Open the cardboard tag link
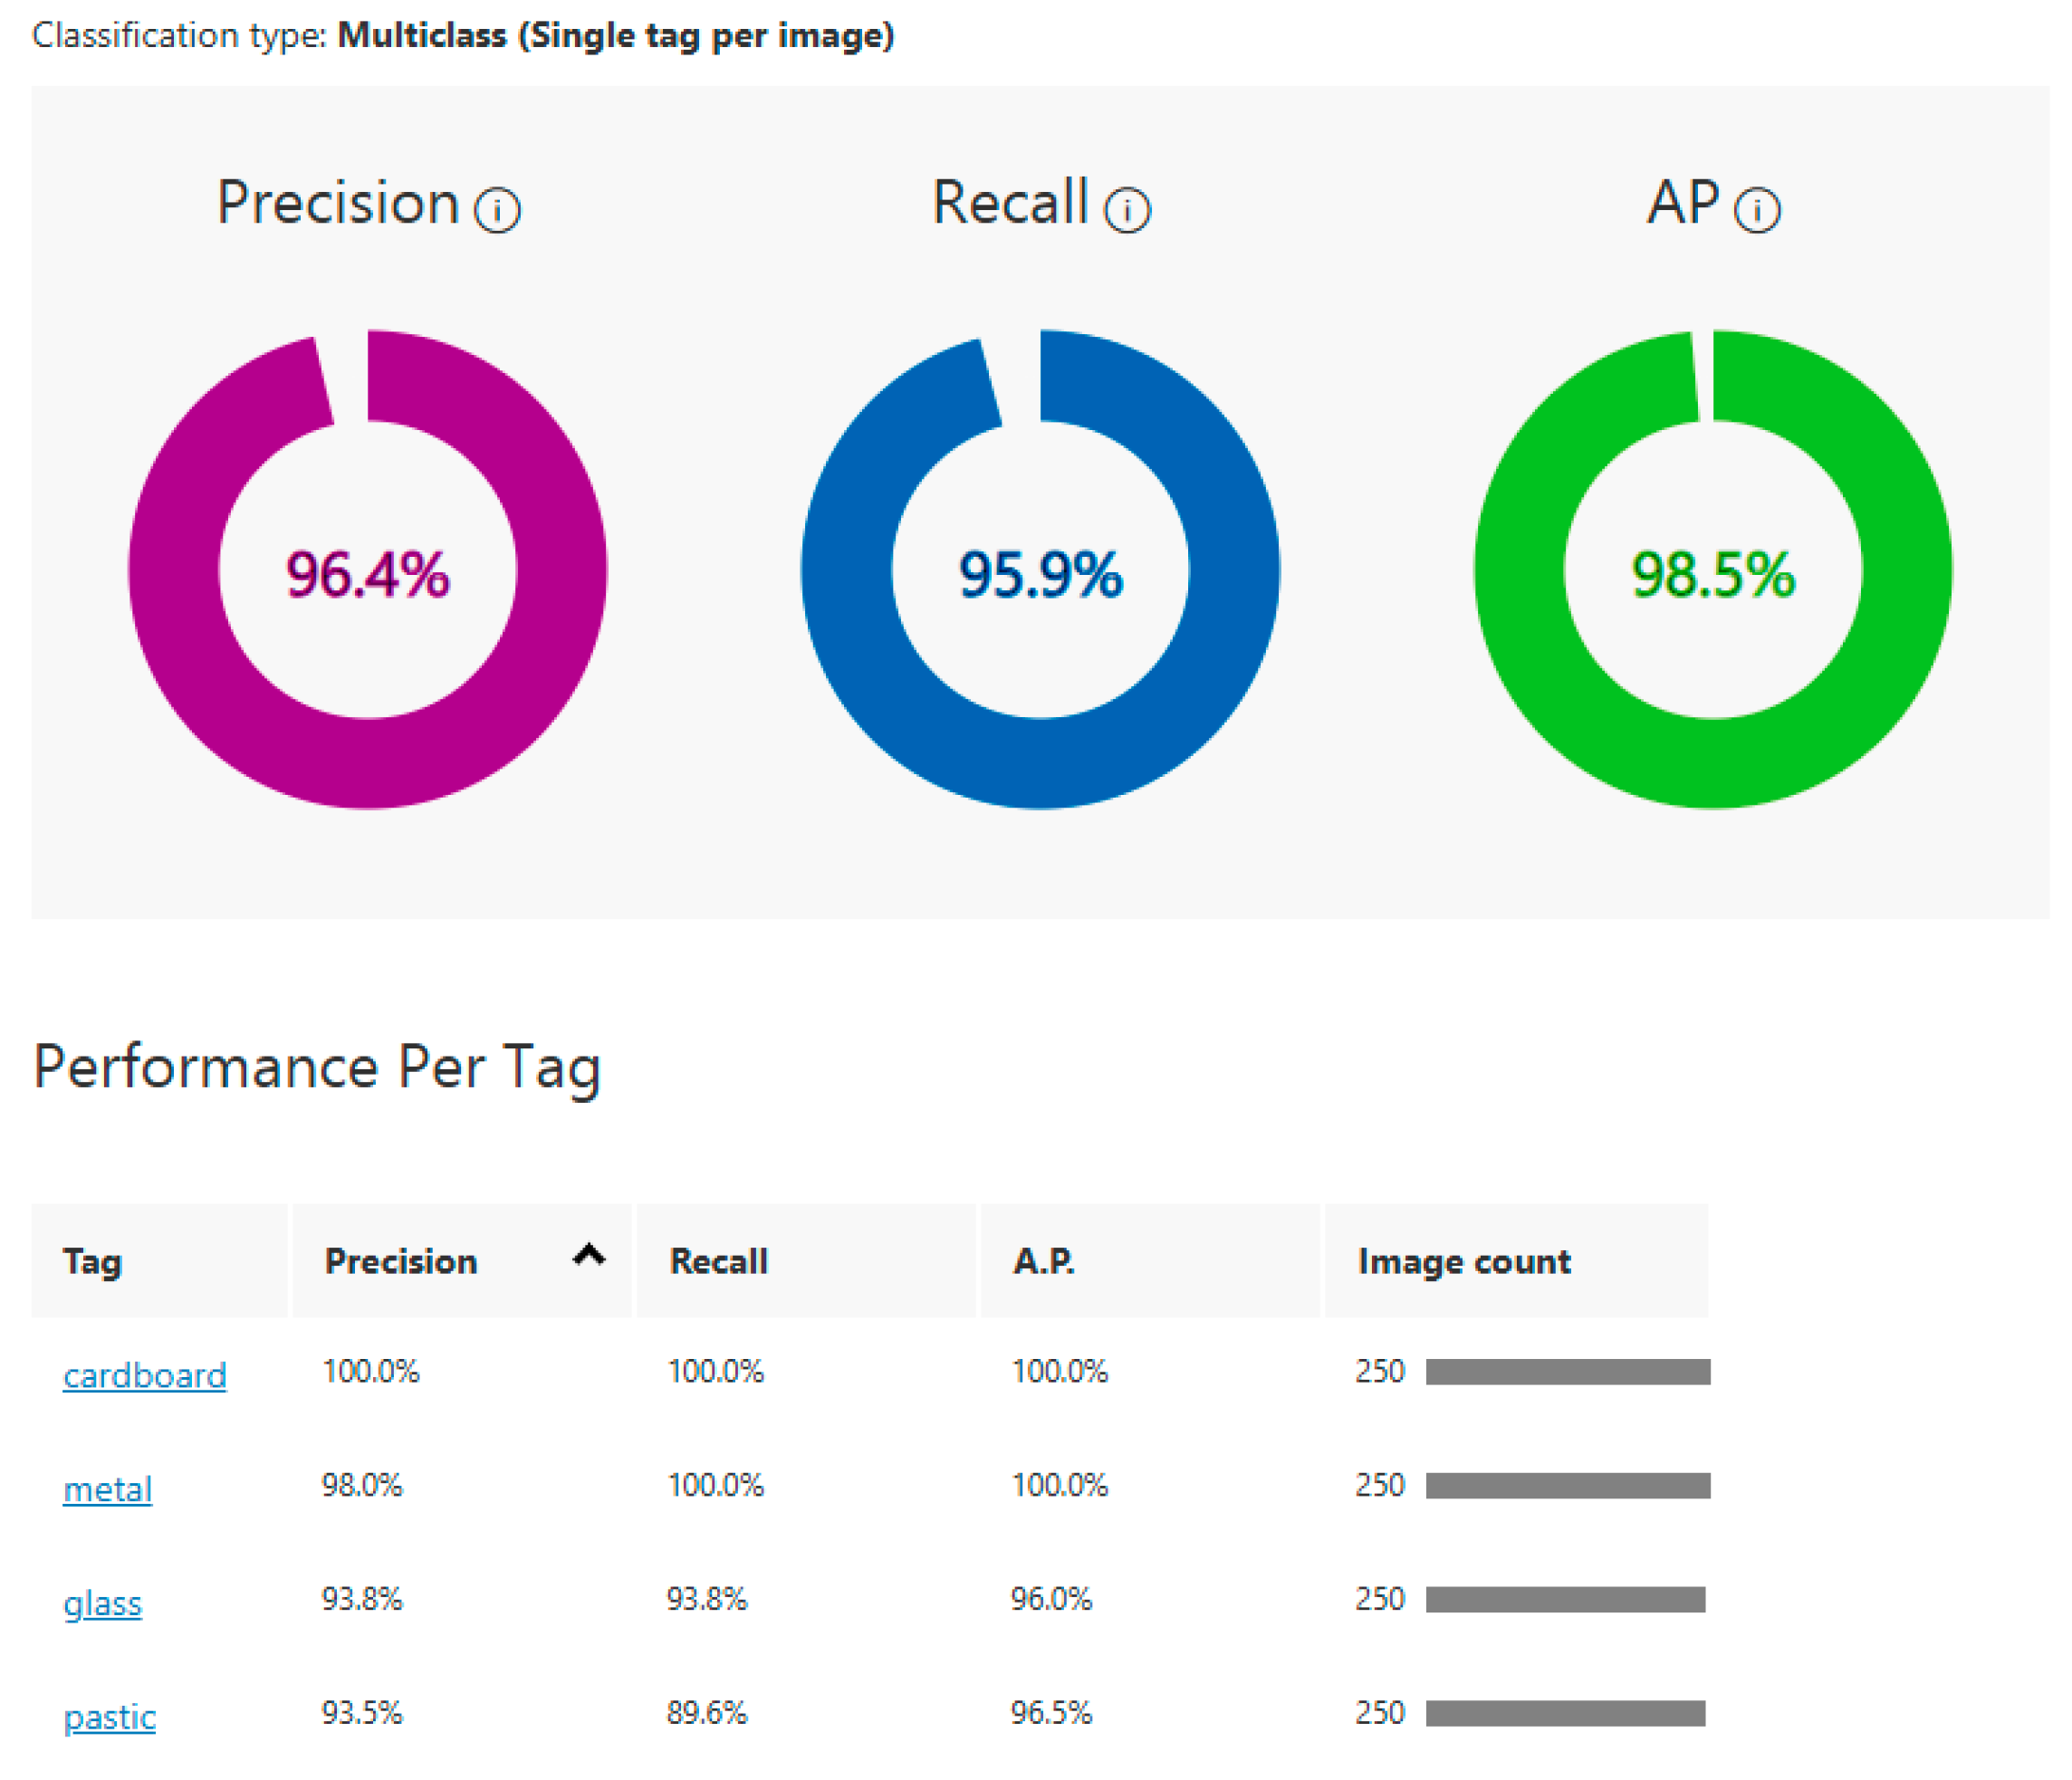 coord(145,1376)
